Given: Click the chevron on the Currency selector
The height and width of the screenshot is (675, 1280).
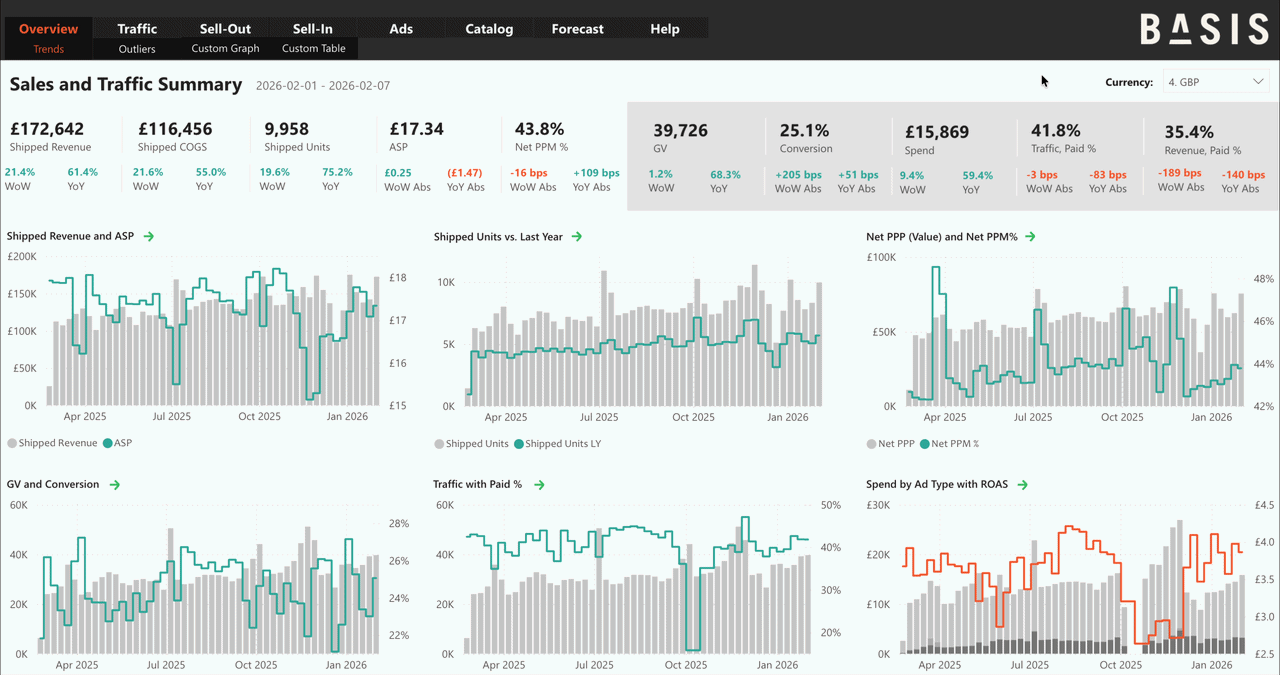Looking at the screenshot, I should tap(1261, 82).
